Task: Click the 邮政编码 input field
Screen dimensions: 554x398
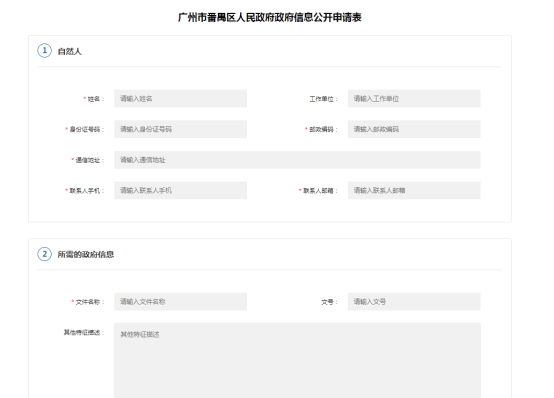Action: (x=414, y=129)
